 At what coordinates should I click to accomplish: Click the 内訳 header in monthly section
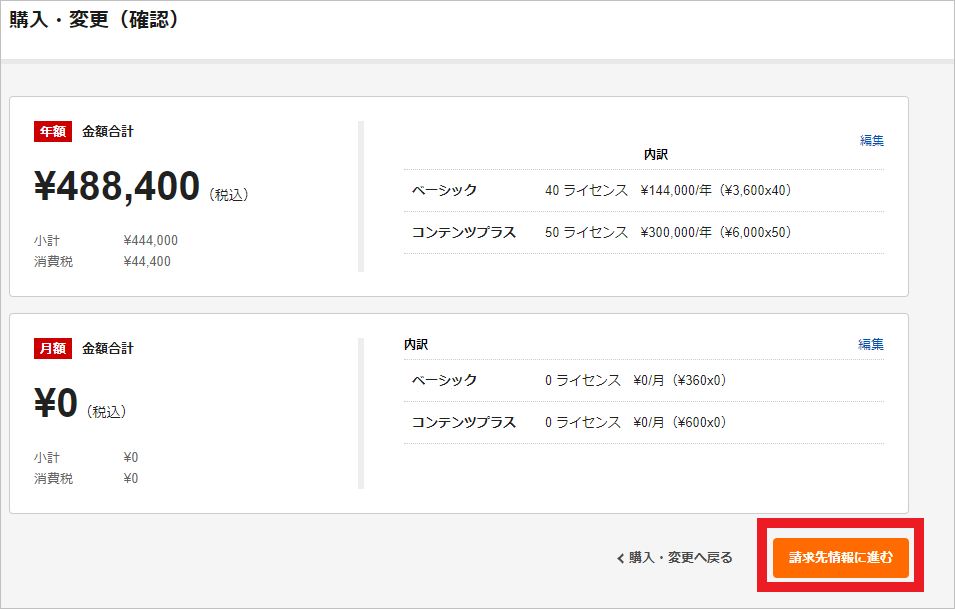[416, 344]
